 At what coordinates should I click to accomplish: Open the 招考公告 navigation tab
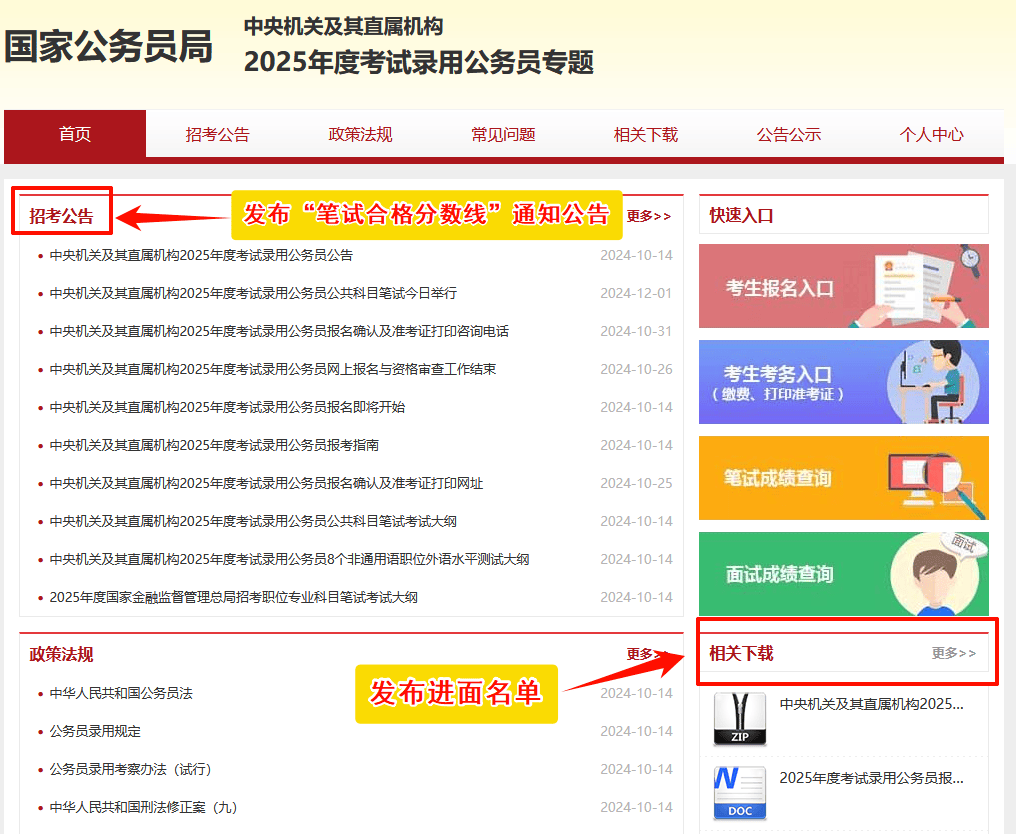click(x=218, y=134)
